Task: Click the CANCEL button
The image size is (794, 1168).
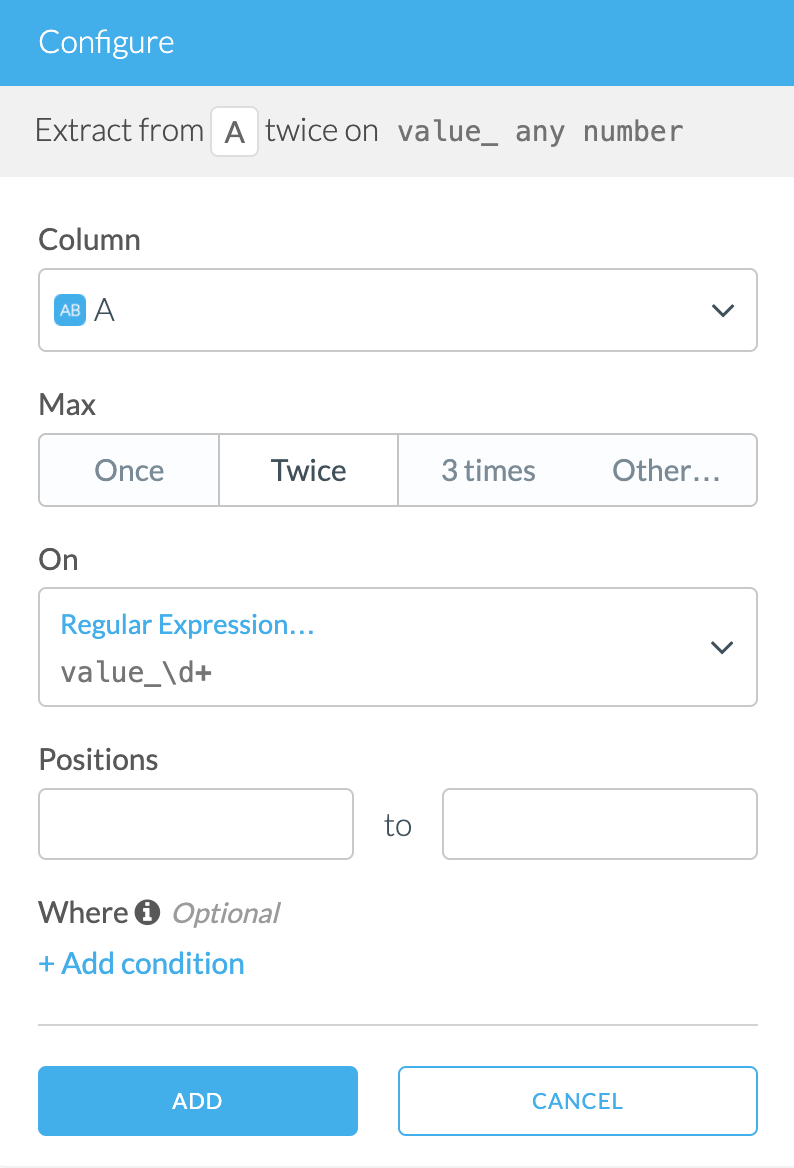Action: pos(577,1100)
